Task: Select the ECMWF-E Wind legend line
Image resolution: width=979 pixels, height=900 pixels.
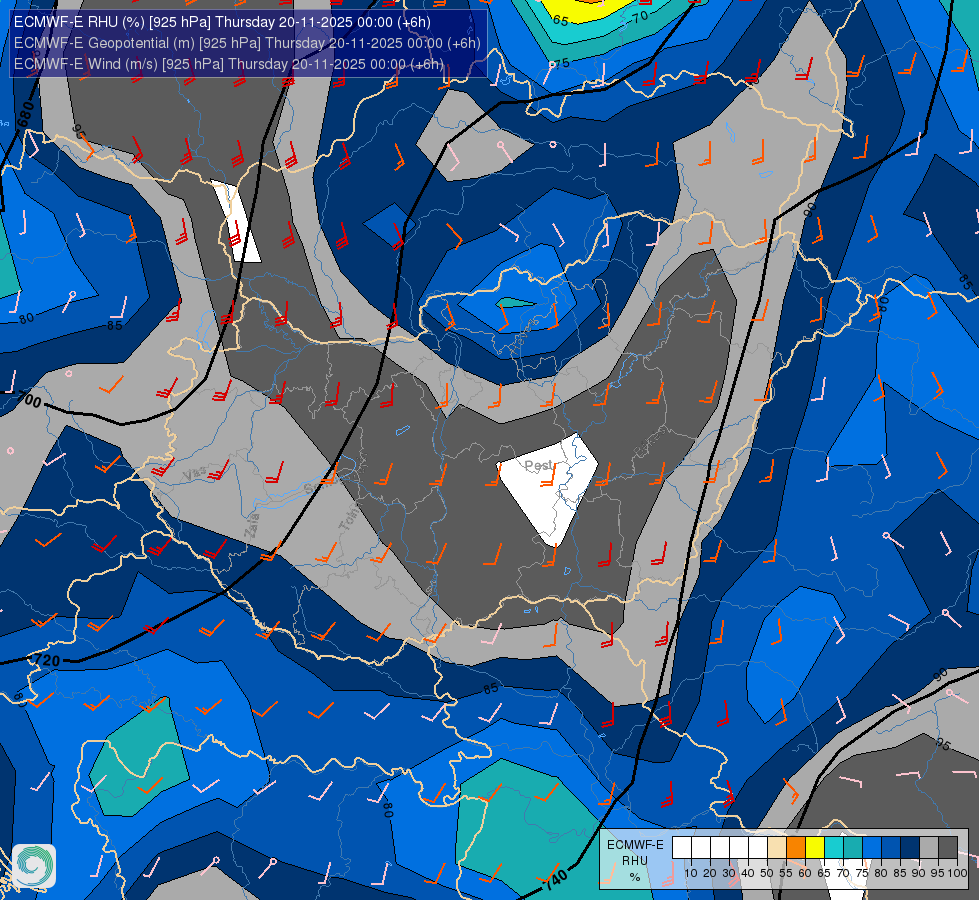Action: [x=229, y=64]
